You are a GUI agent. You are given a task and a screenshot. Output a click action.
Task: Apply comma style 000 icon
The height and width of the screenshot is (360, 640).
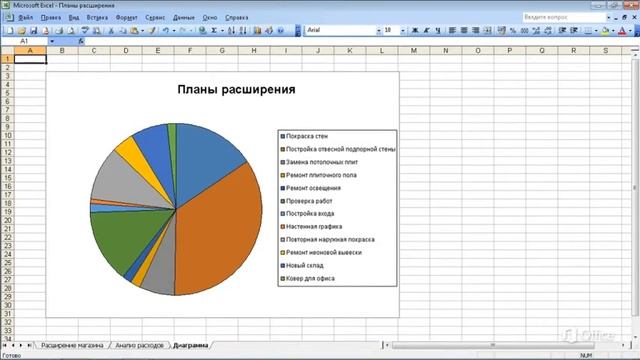[524, 30]
